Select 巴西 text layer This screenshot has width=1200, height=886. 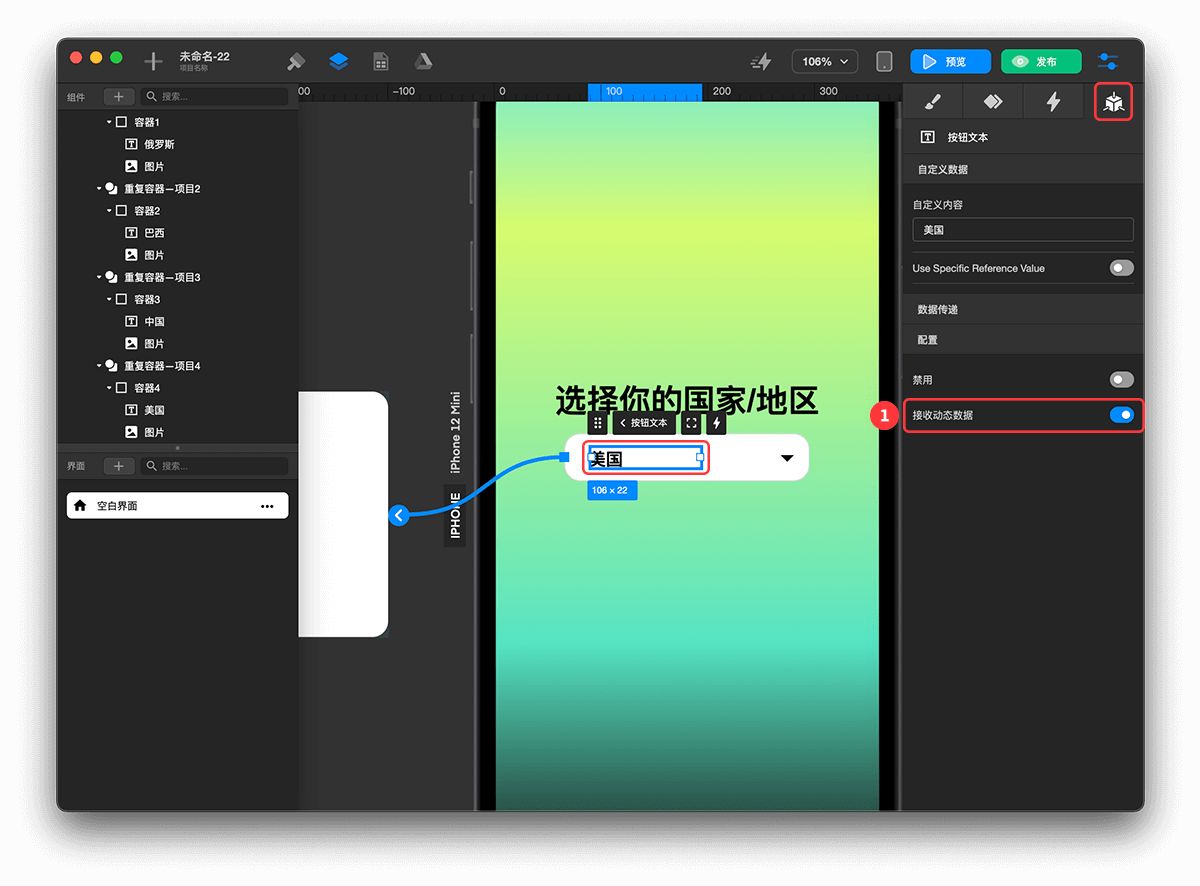tap(154, 233)
